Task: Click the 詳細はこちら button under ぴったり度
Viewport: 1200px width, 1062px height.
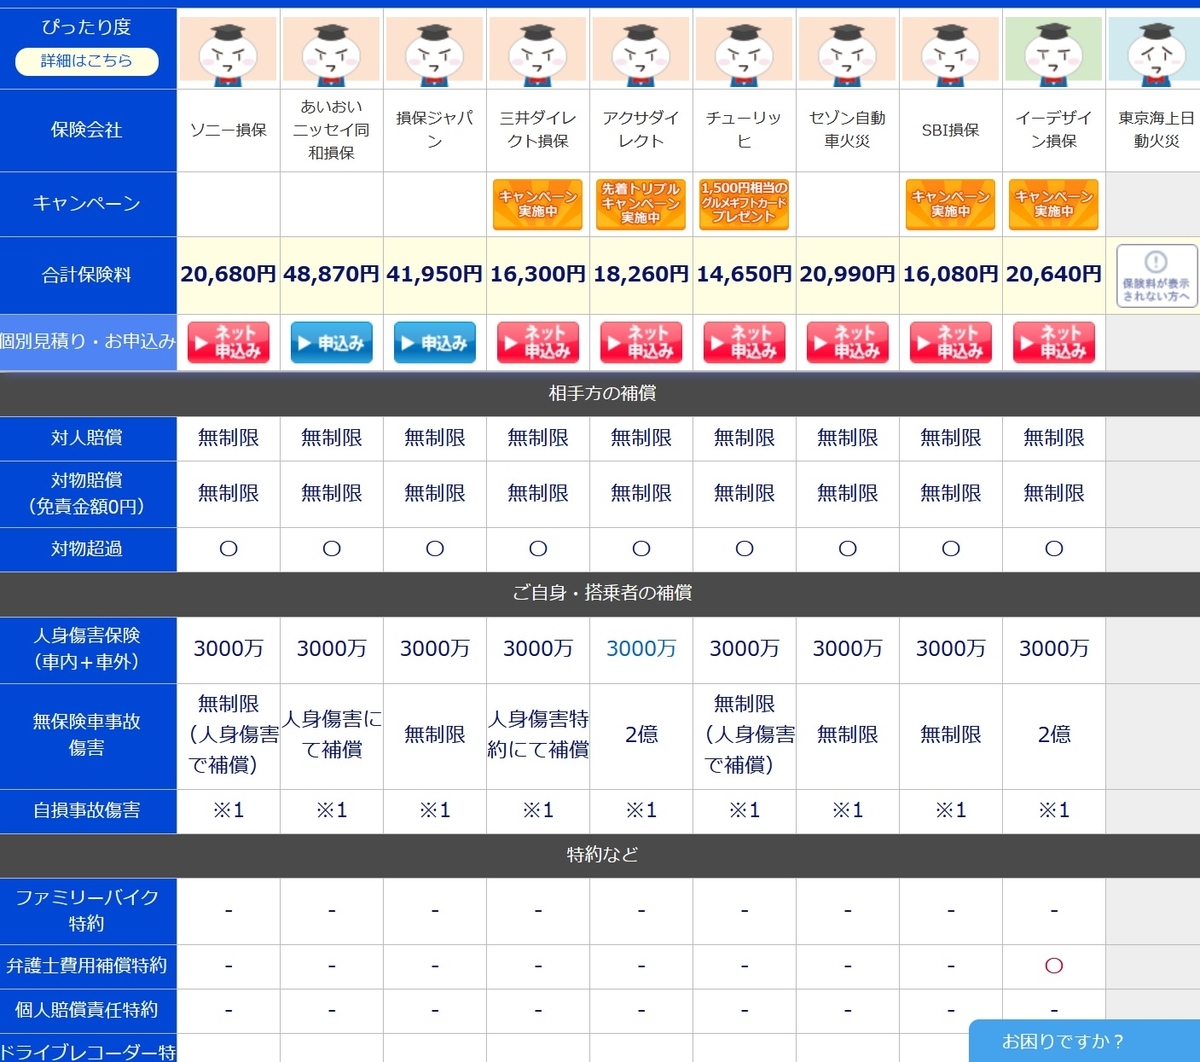Action: pos(86,61)
